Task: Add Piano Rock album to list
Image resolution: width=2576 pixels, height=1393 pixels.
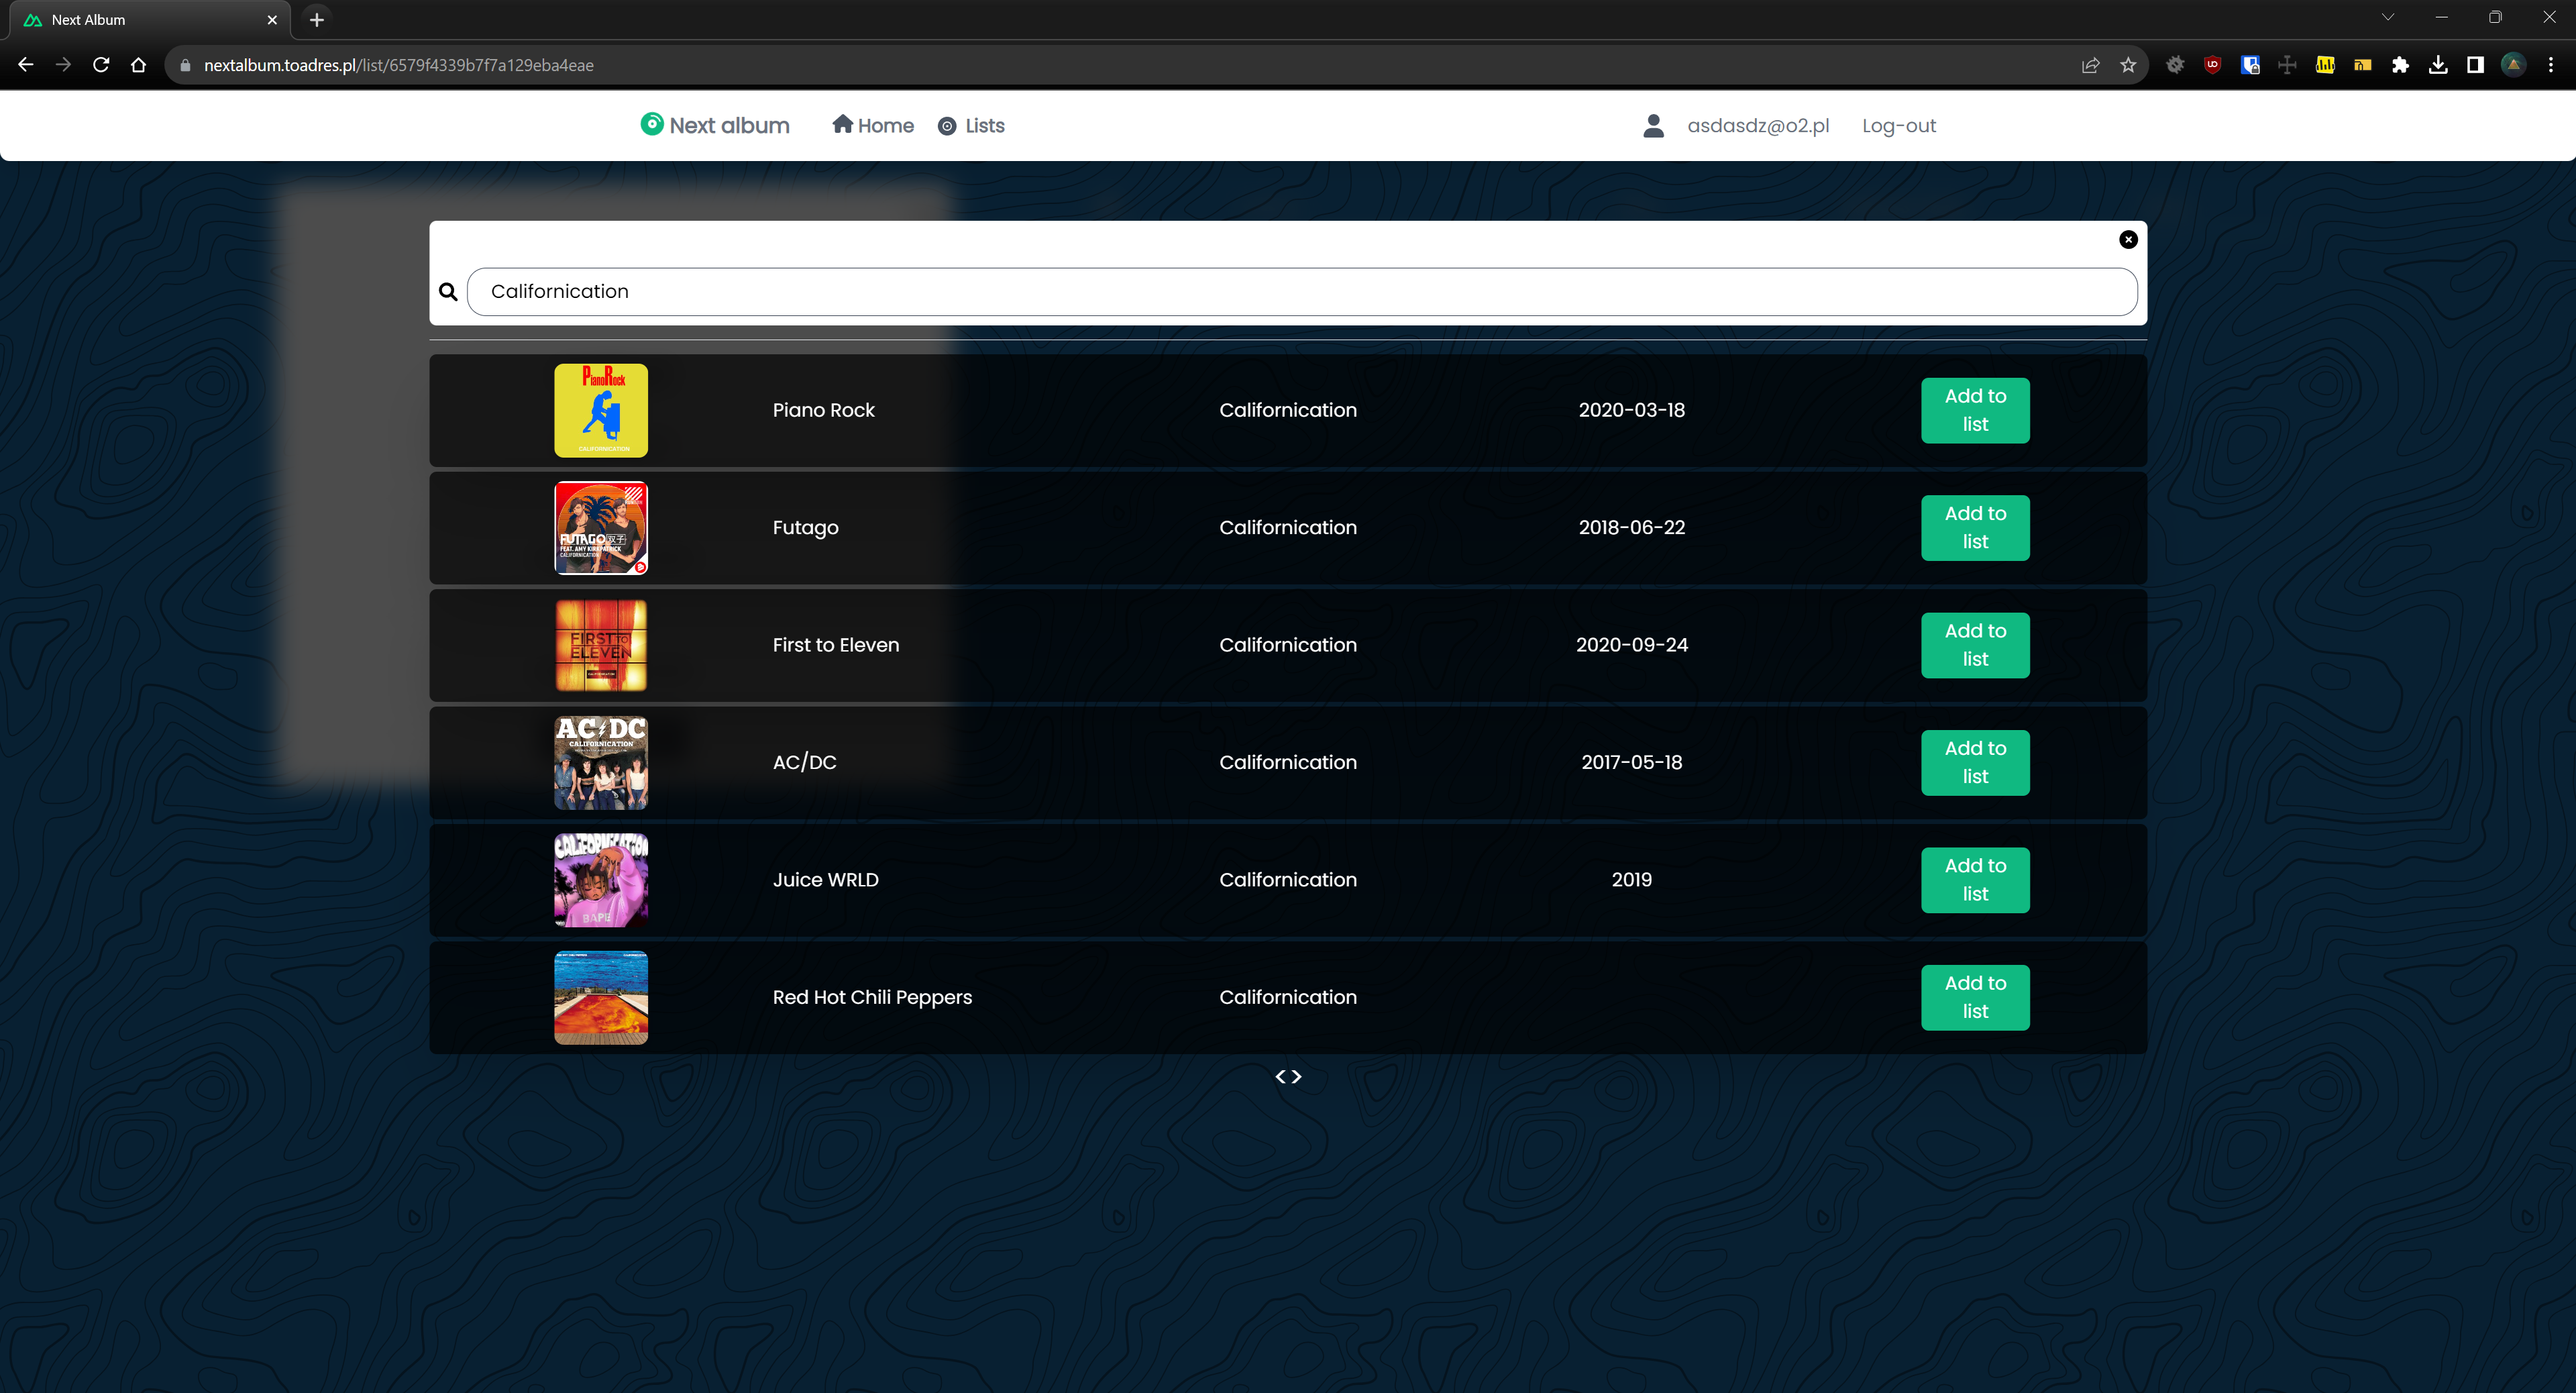Action: (1974, 410)
